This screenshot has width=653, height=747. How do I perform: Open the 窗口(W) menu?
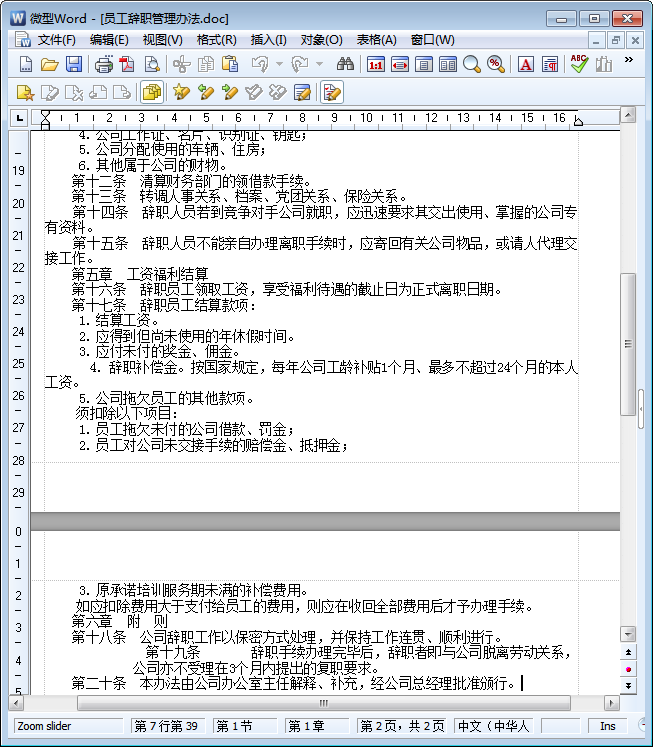(432, 40)
